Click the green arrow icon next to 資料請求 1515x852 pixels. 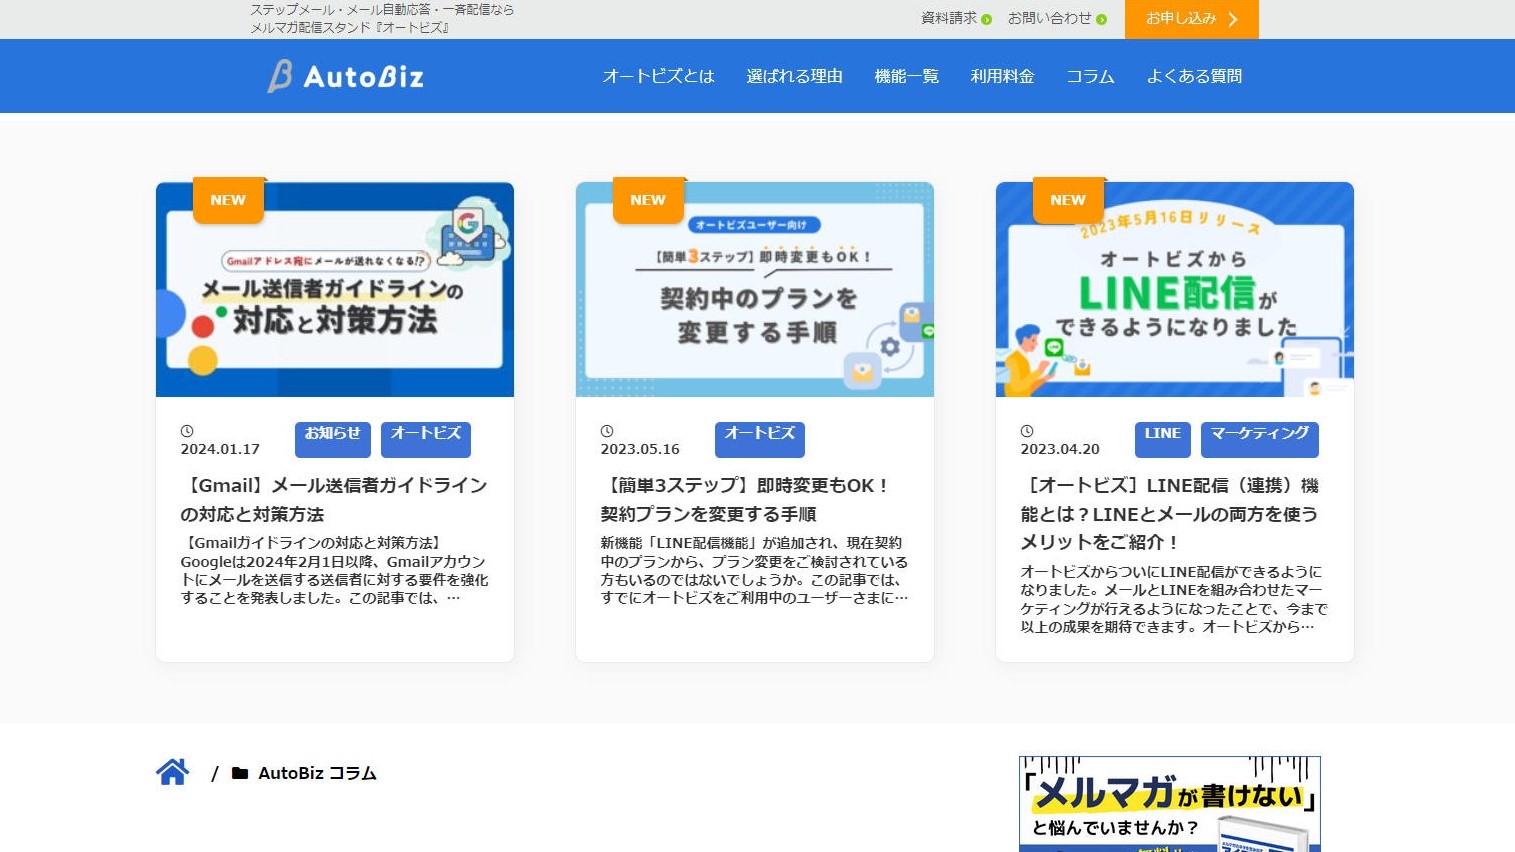click(x=987, y=19)
